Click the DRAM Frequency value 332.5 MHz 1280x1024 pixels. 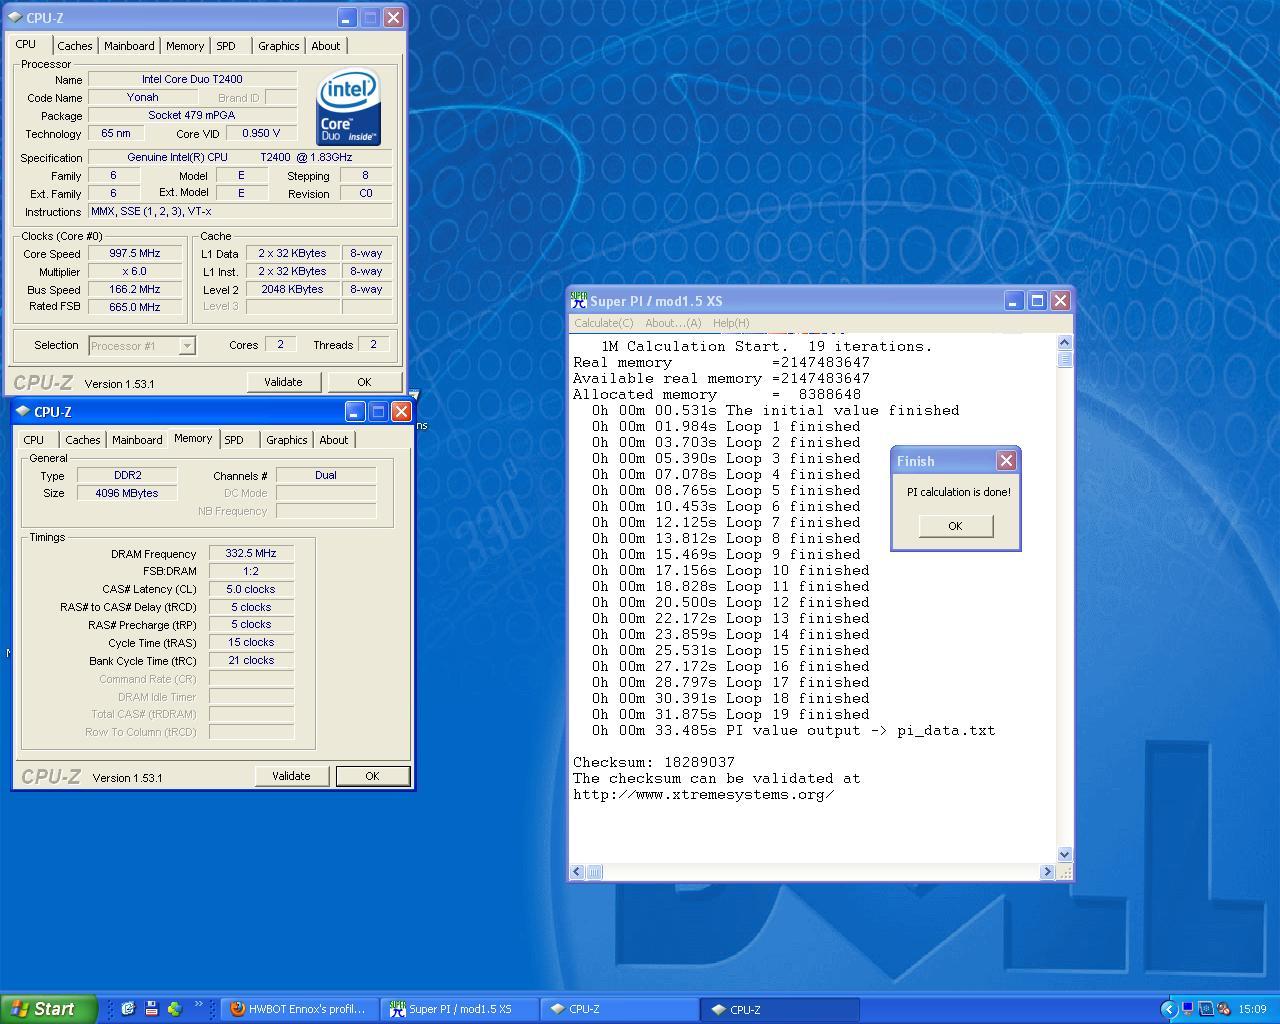[251, 554]
